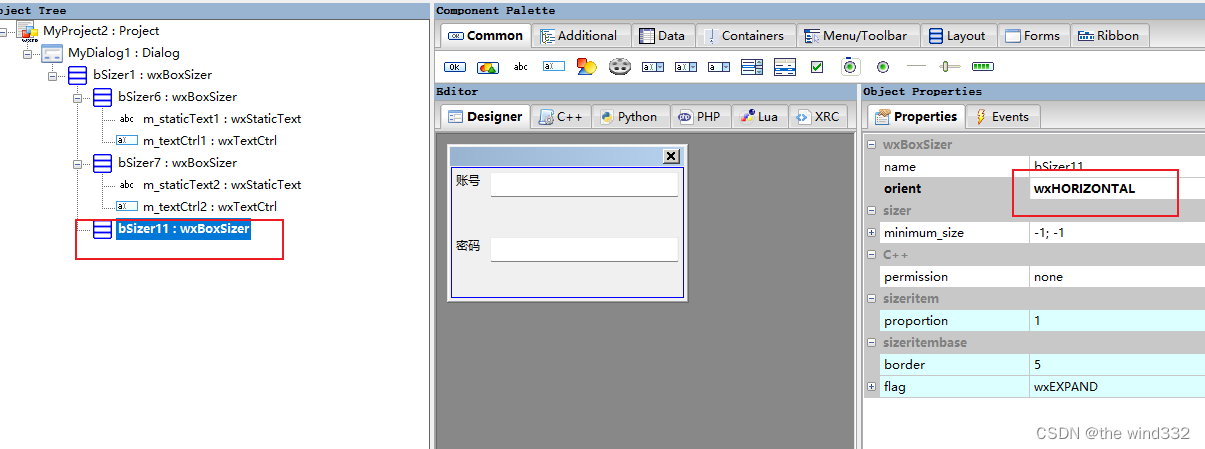Collapse the bSizer1 tree node
The height and width of the screenshot is (449, 1205).
point(53,75)
